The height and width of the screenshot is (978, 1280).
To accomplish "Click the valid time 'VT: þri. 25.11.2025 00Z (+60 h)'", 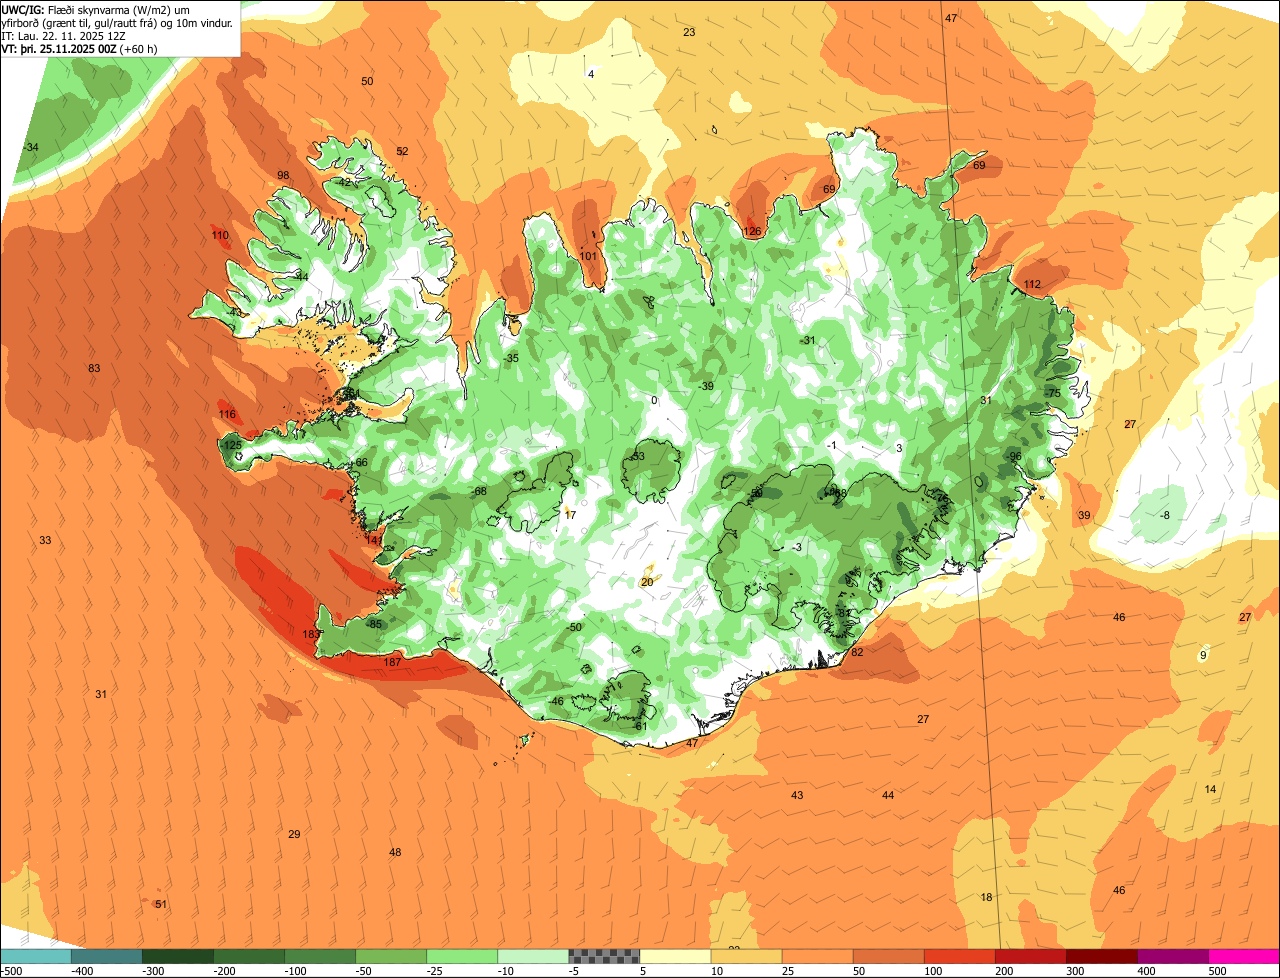I will point(80,49).
